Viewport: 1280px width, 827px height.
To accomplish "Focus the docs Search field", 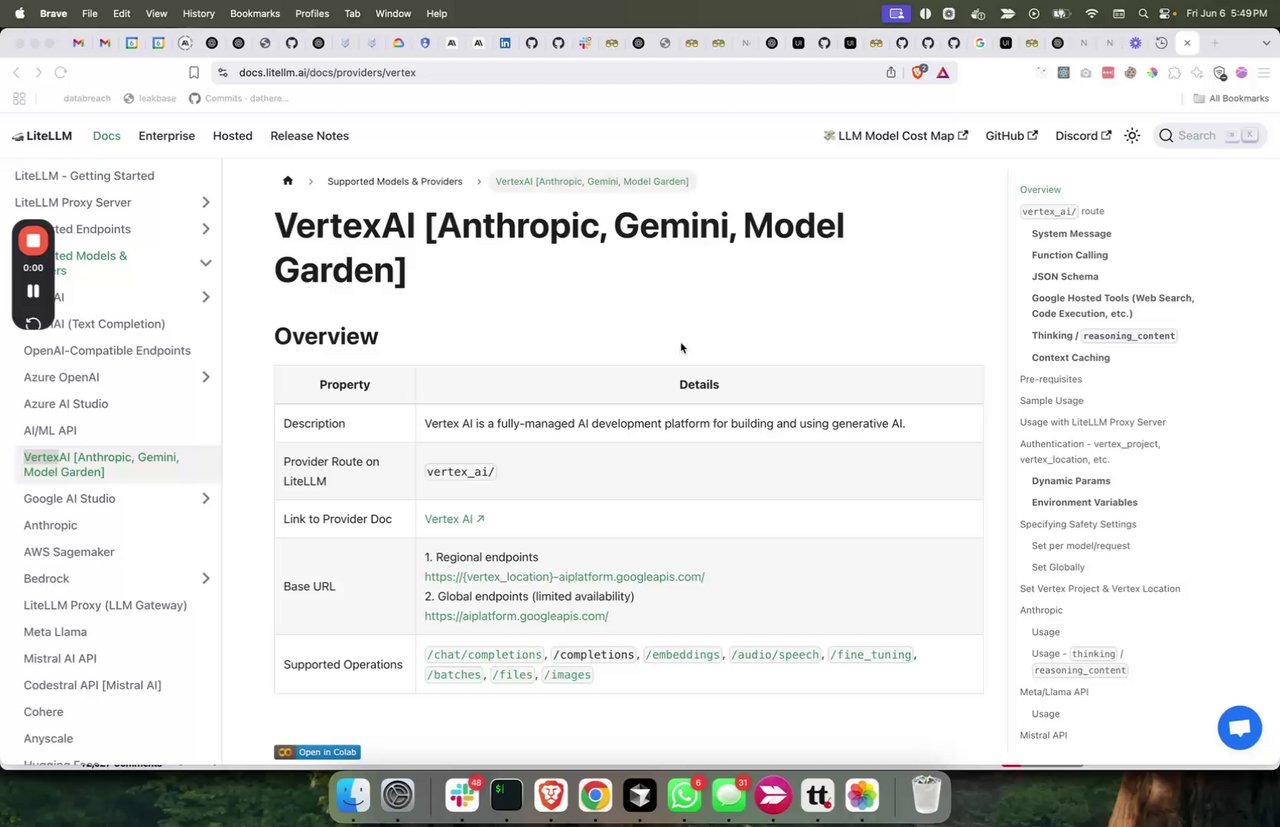I will click(x=1208, y=136).
